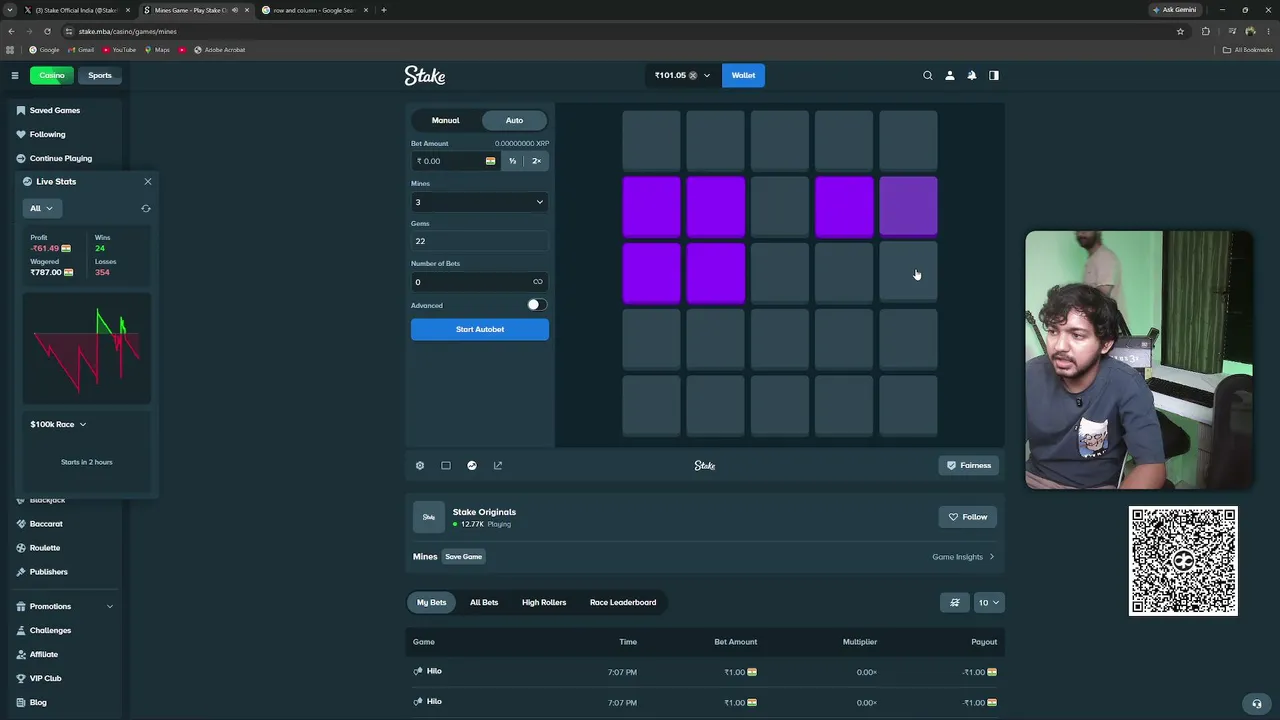Open the Chrome media control icon
Screen dimensions: 1280x720
pos(1232,31)
